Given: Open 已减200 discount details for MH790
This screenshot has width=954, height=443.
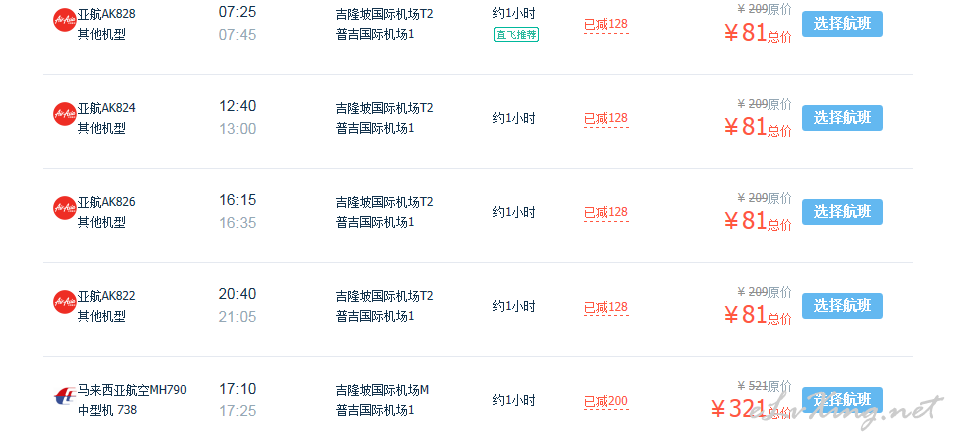Looking at the screenshot, I should point(606,402).
